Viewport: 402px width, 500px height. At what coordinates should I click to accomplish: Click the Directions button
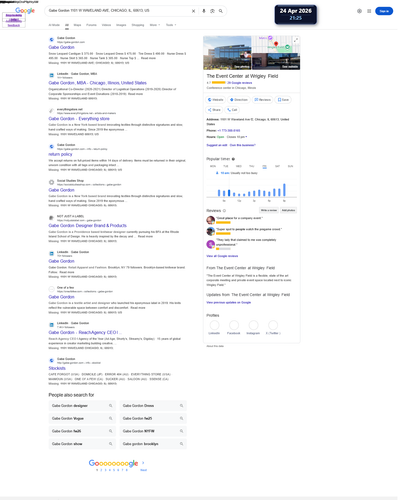pyautogui.click(x=239, y=100)
